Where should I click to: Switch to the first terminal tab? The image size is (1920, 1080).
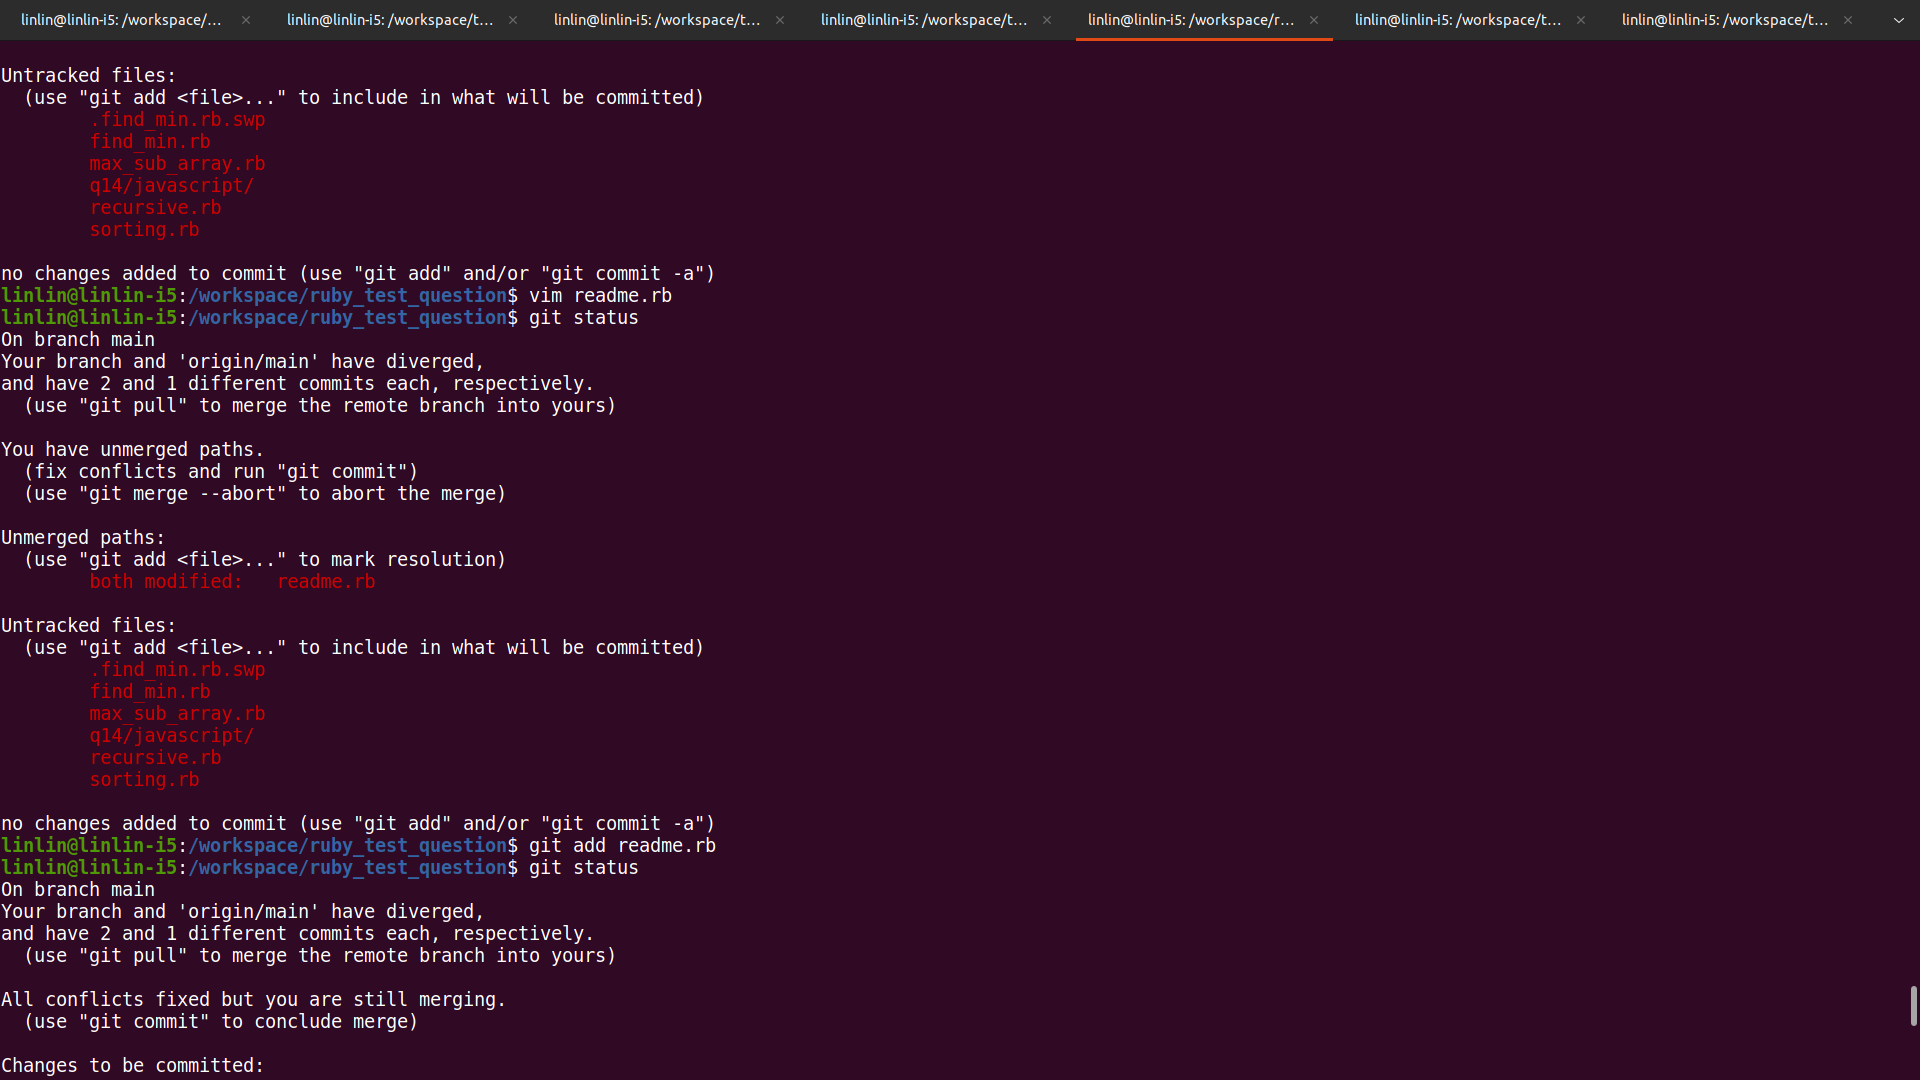(x=121, y=20)
